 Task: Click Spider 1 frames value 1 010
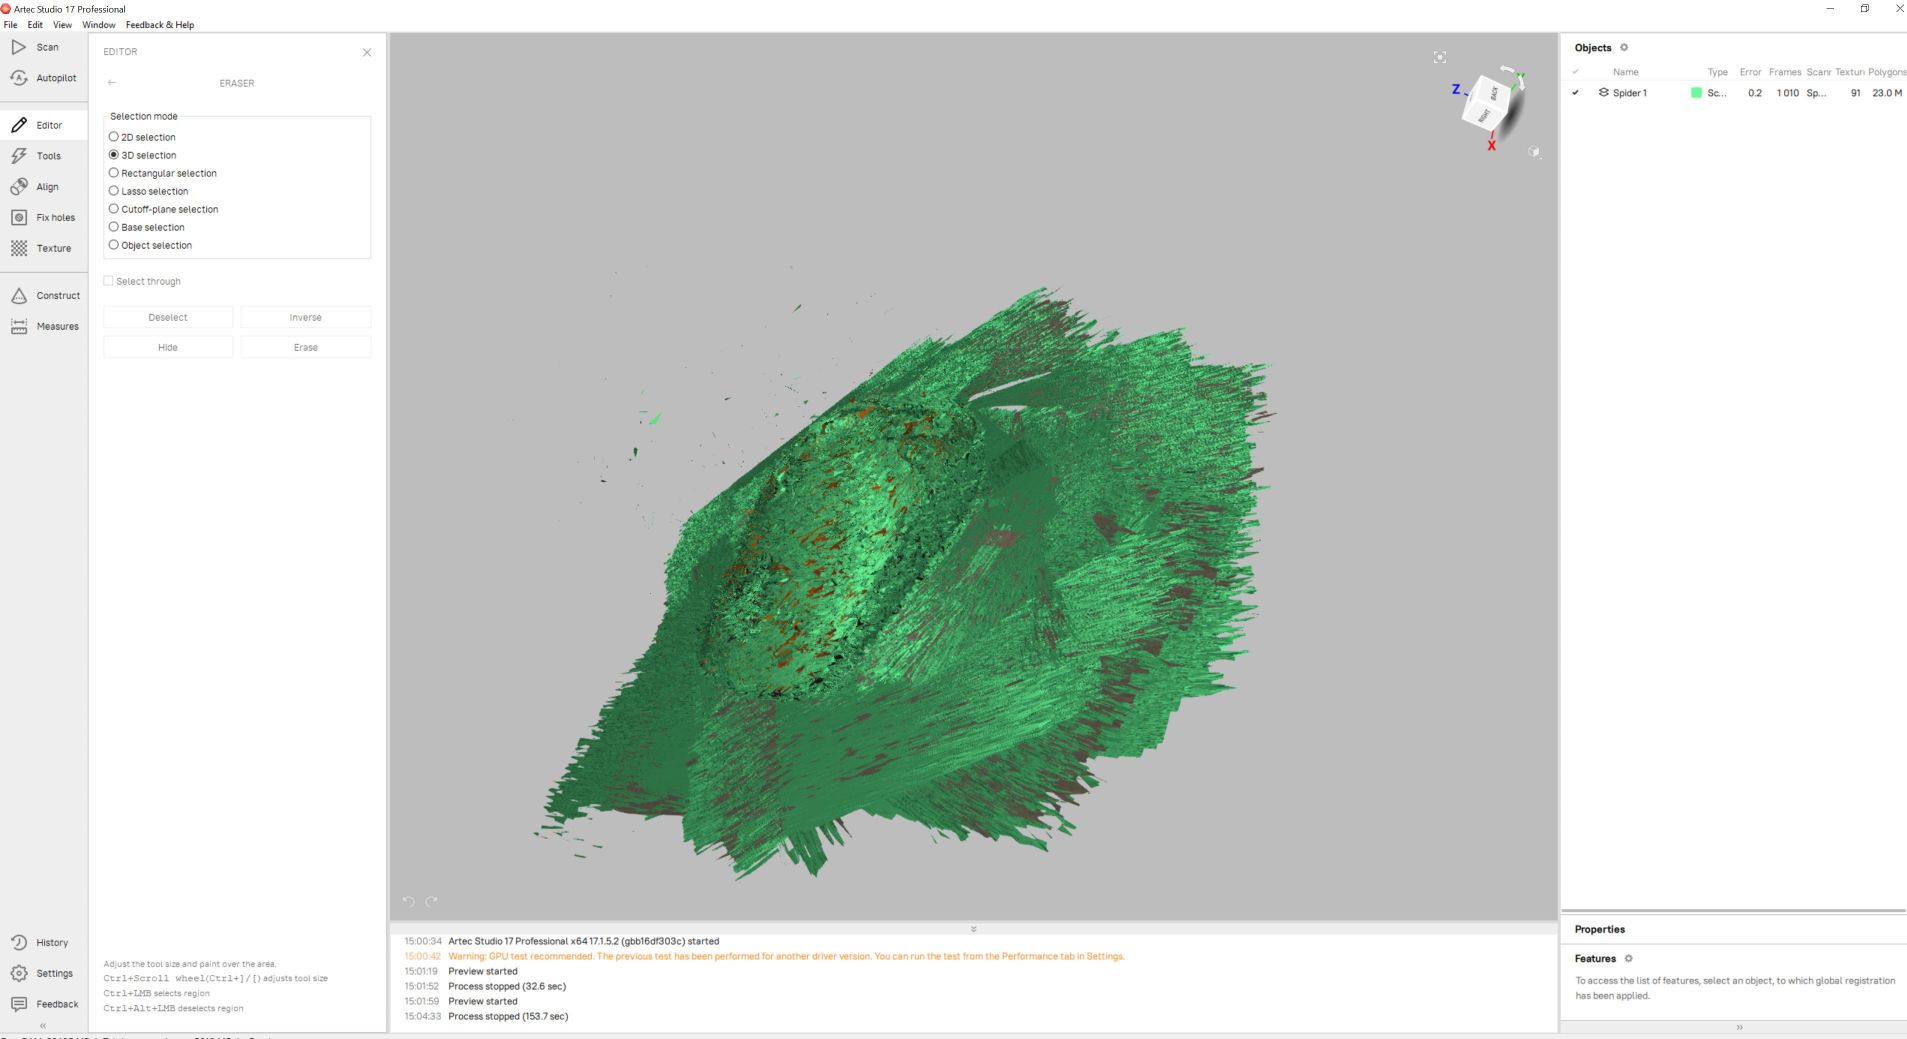click(1788, 93)
